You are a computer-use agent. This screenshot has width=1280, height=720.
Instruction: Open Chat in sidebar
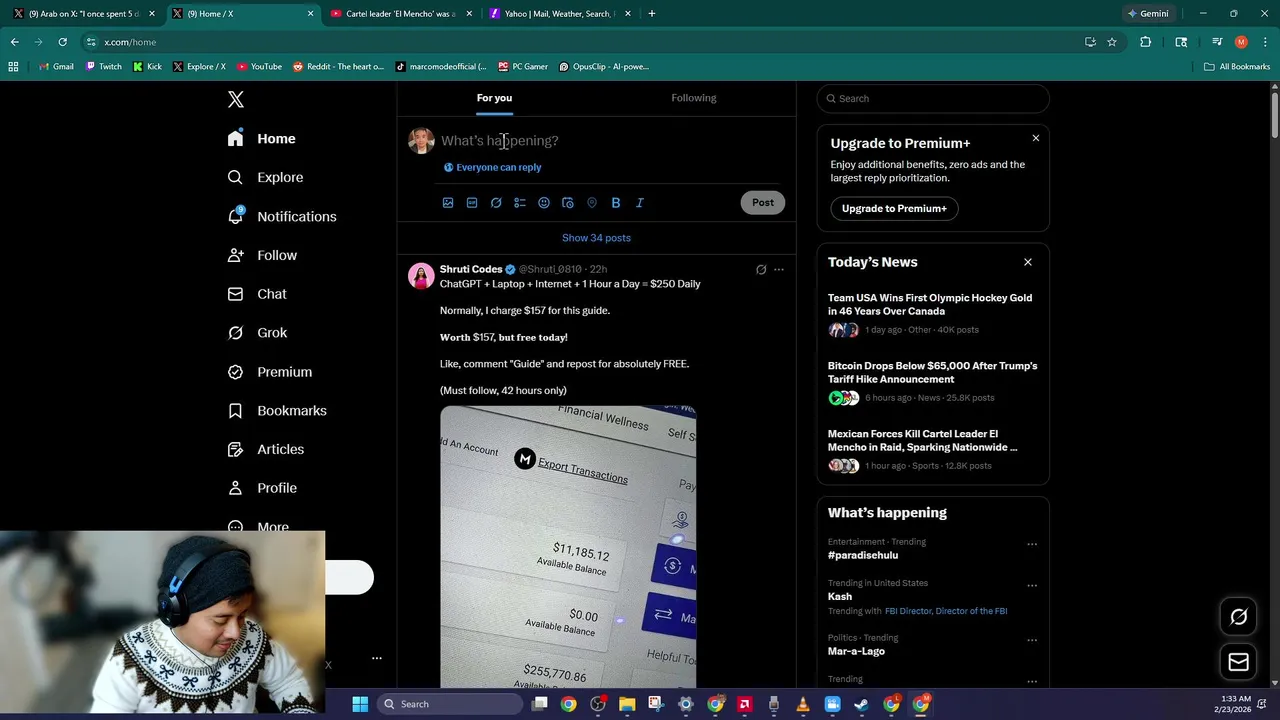point(258,294)
